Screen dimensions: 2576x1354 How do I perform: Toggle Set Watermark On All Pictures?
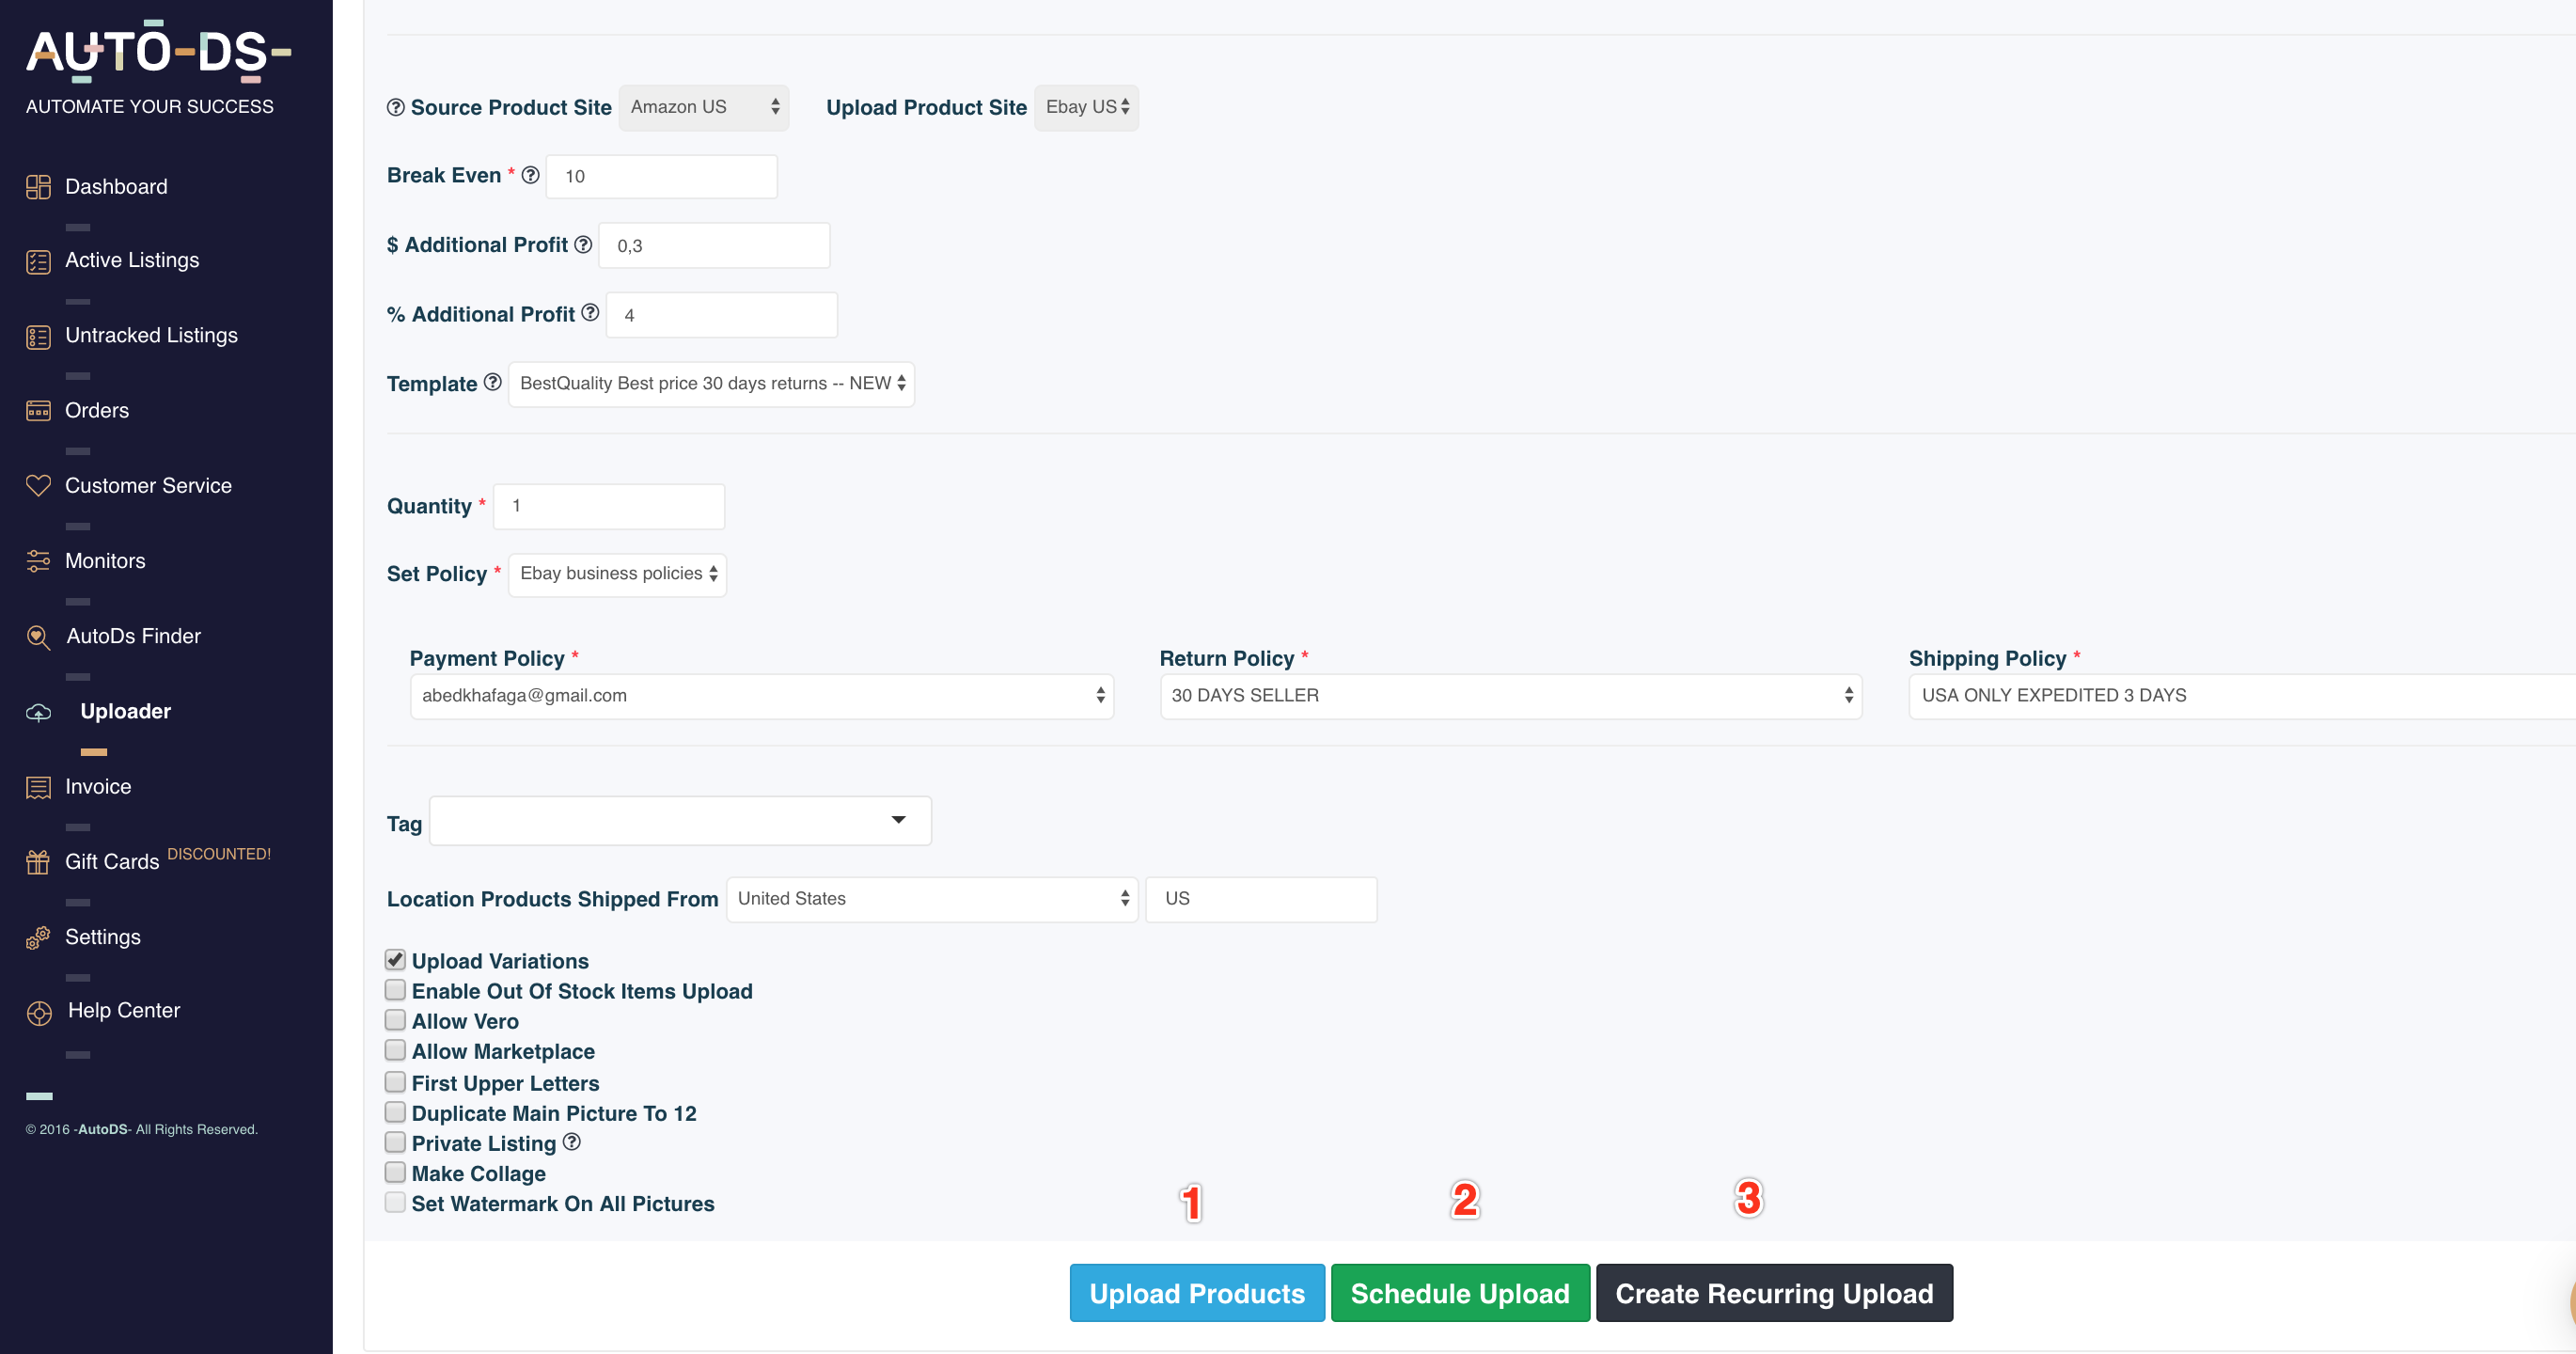coord(395,1202)
